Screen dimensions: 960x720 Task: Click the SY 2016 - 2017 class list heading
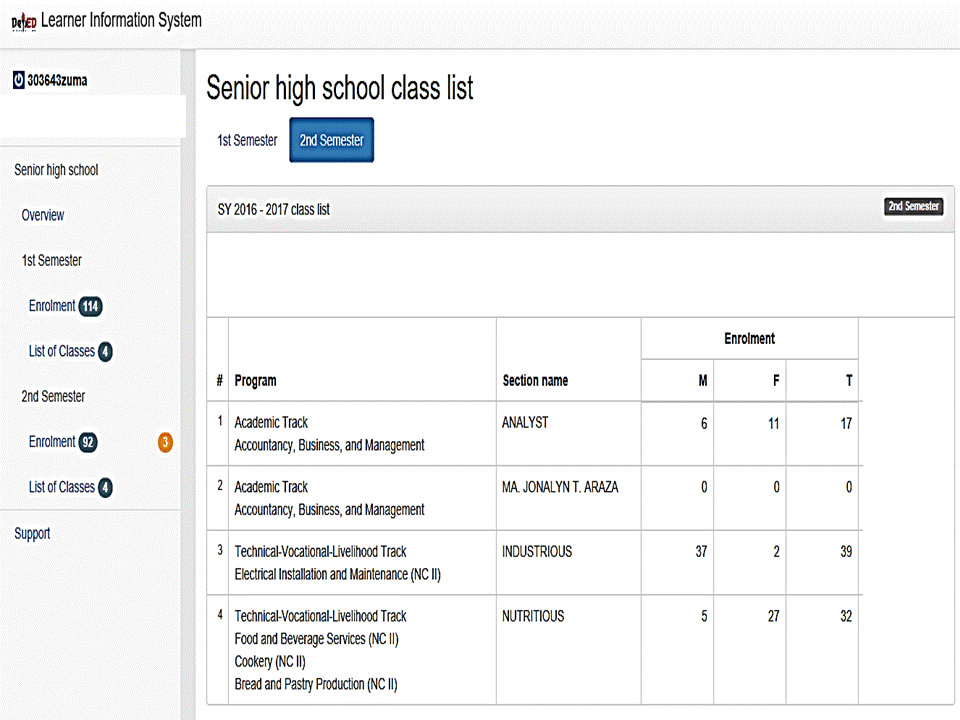(x=274, y=209)
